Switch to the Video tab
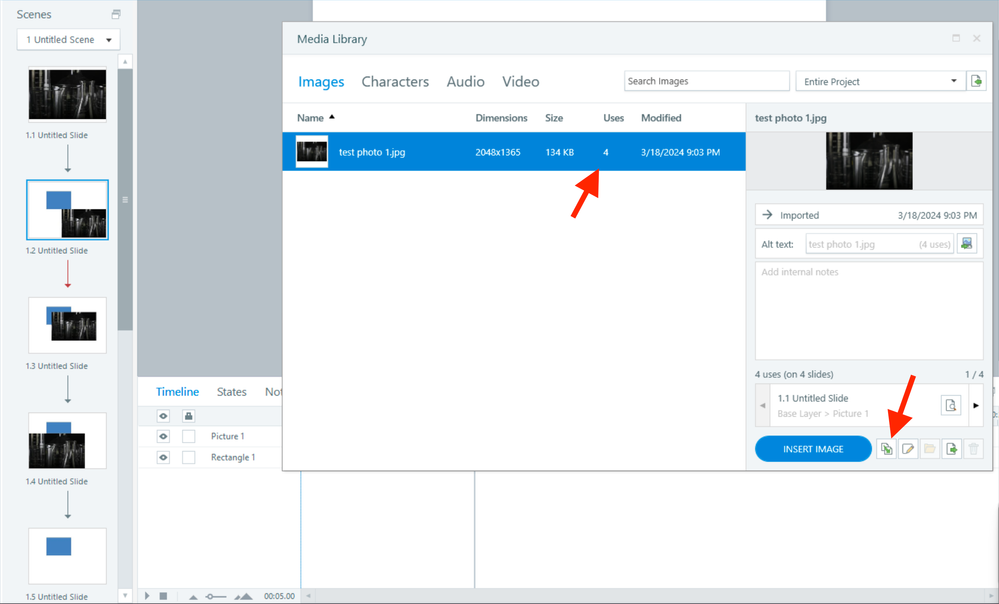The height and width of the screenshot is (604, 999). pos(521,82)
